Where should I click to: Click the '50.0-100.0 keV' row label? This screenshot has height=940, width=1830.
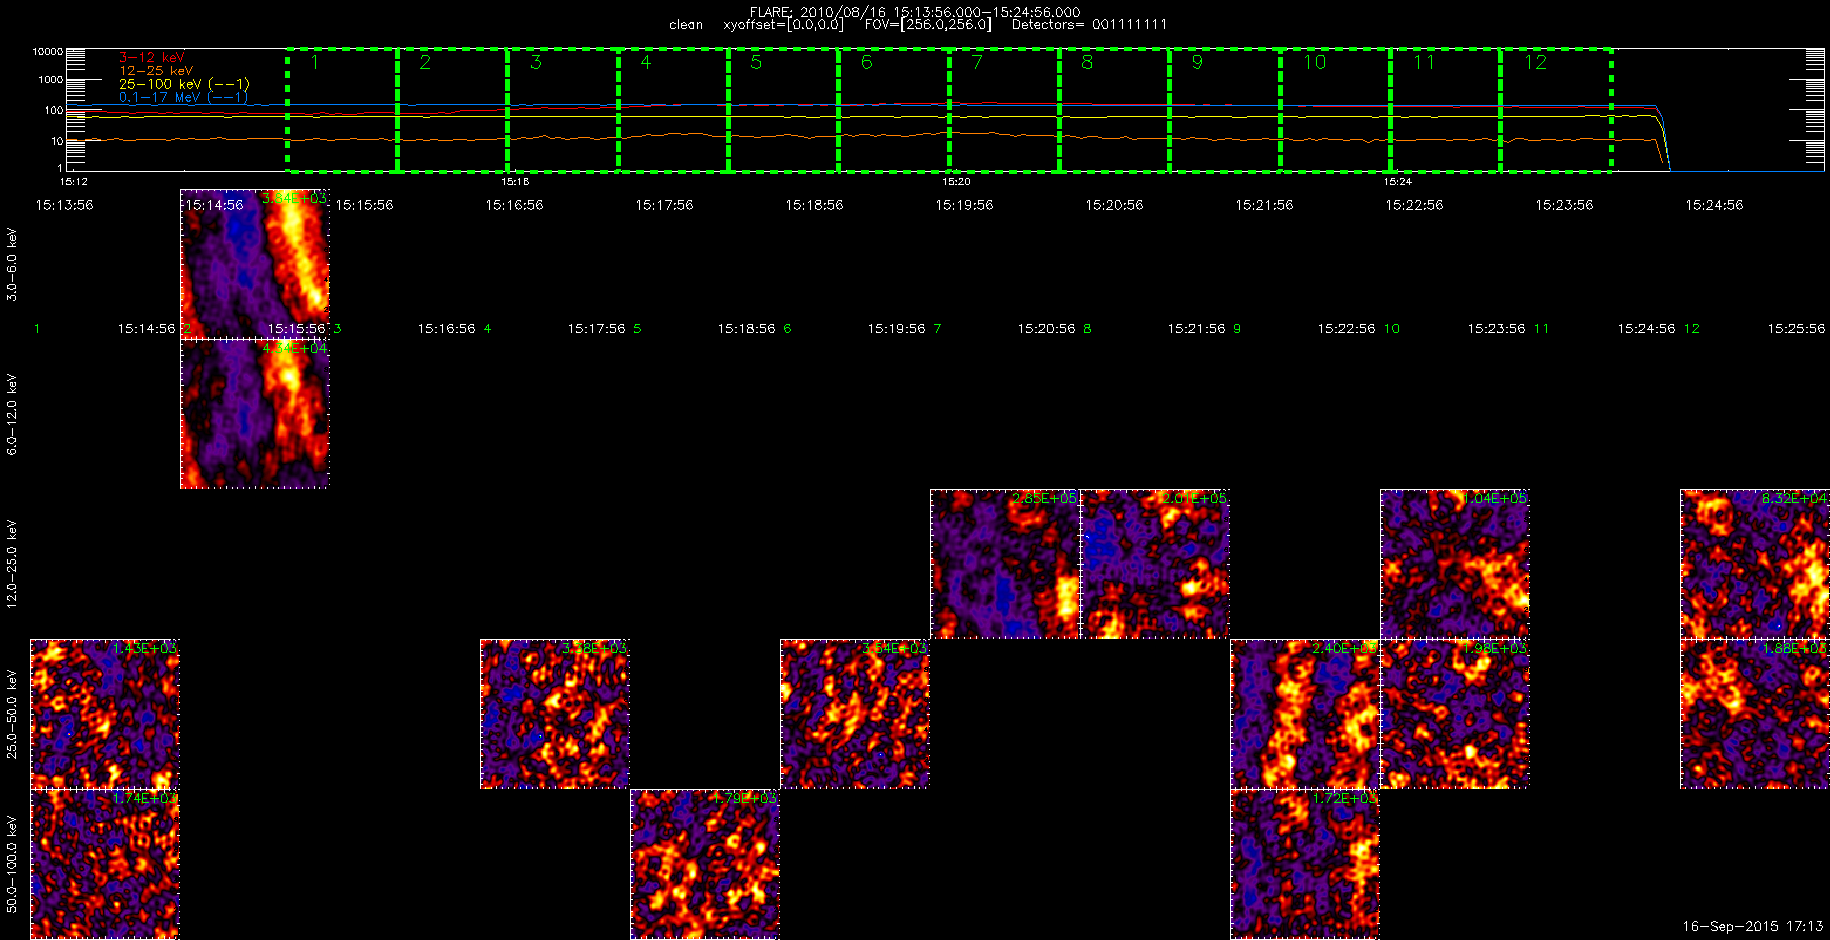[12, 864]
